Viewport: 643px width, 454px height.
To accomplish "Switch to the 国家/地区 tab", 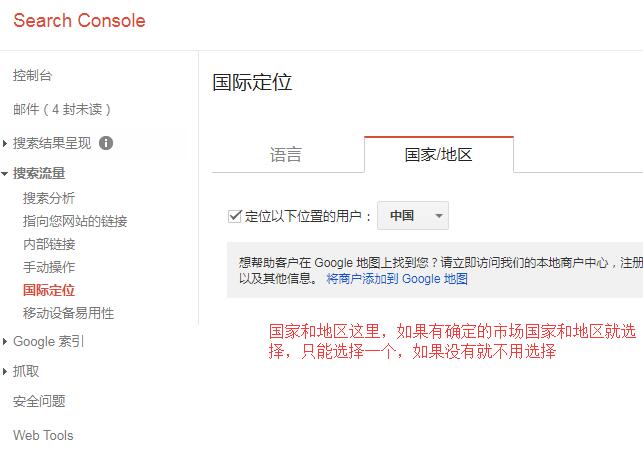I will 438,155.
